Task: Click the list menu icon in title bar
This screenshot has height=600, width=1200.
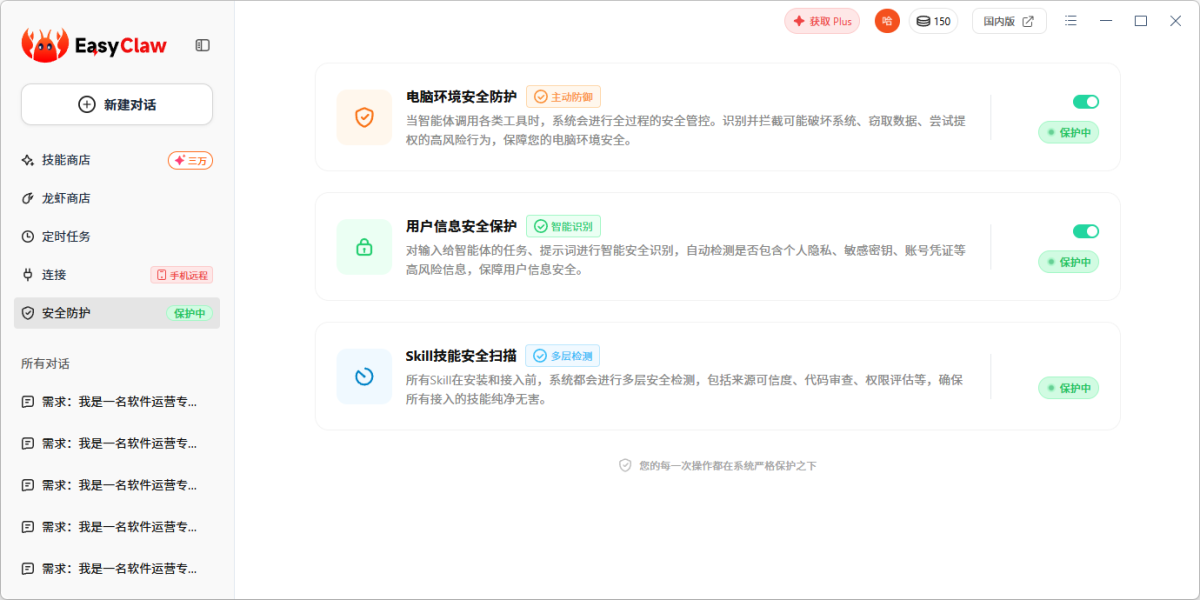Action: [x=1070, y=20]
